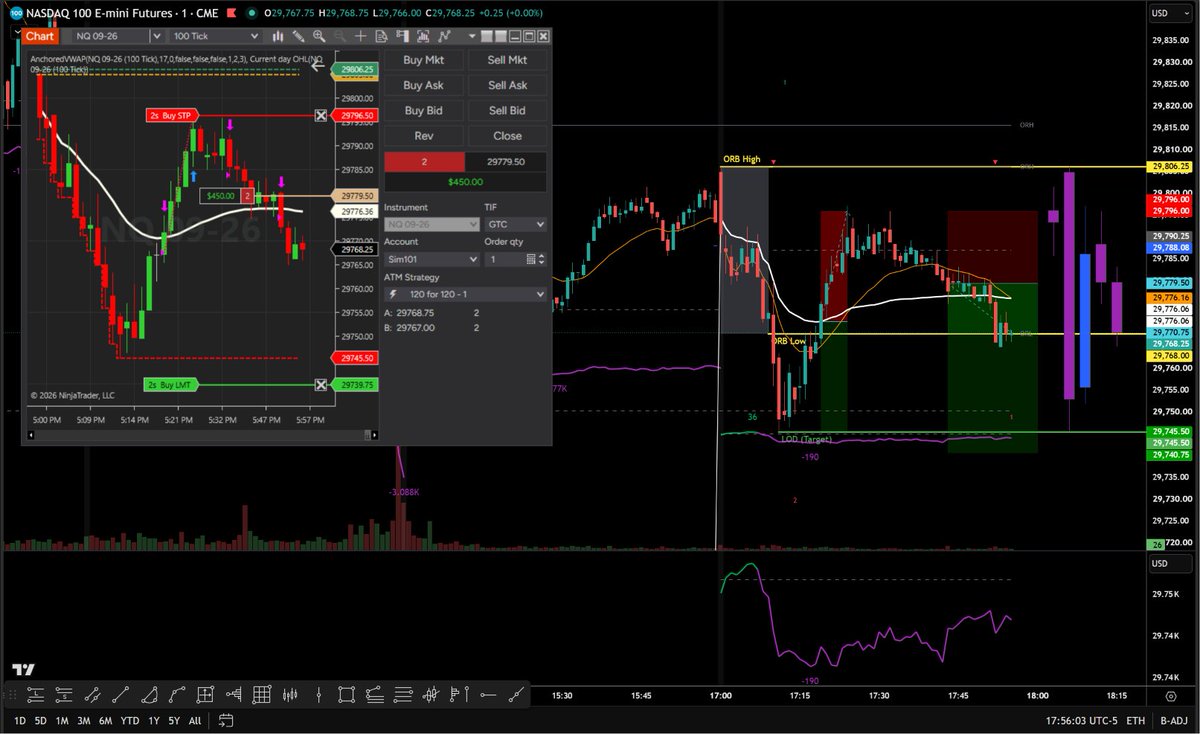Click the Order qty stepper arrows
Viewport: 1200px width, 734px height.
(542, 259)
